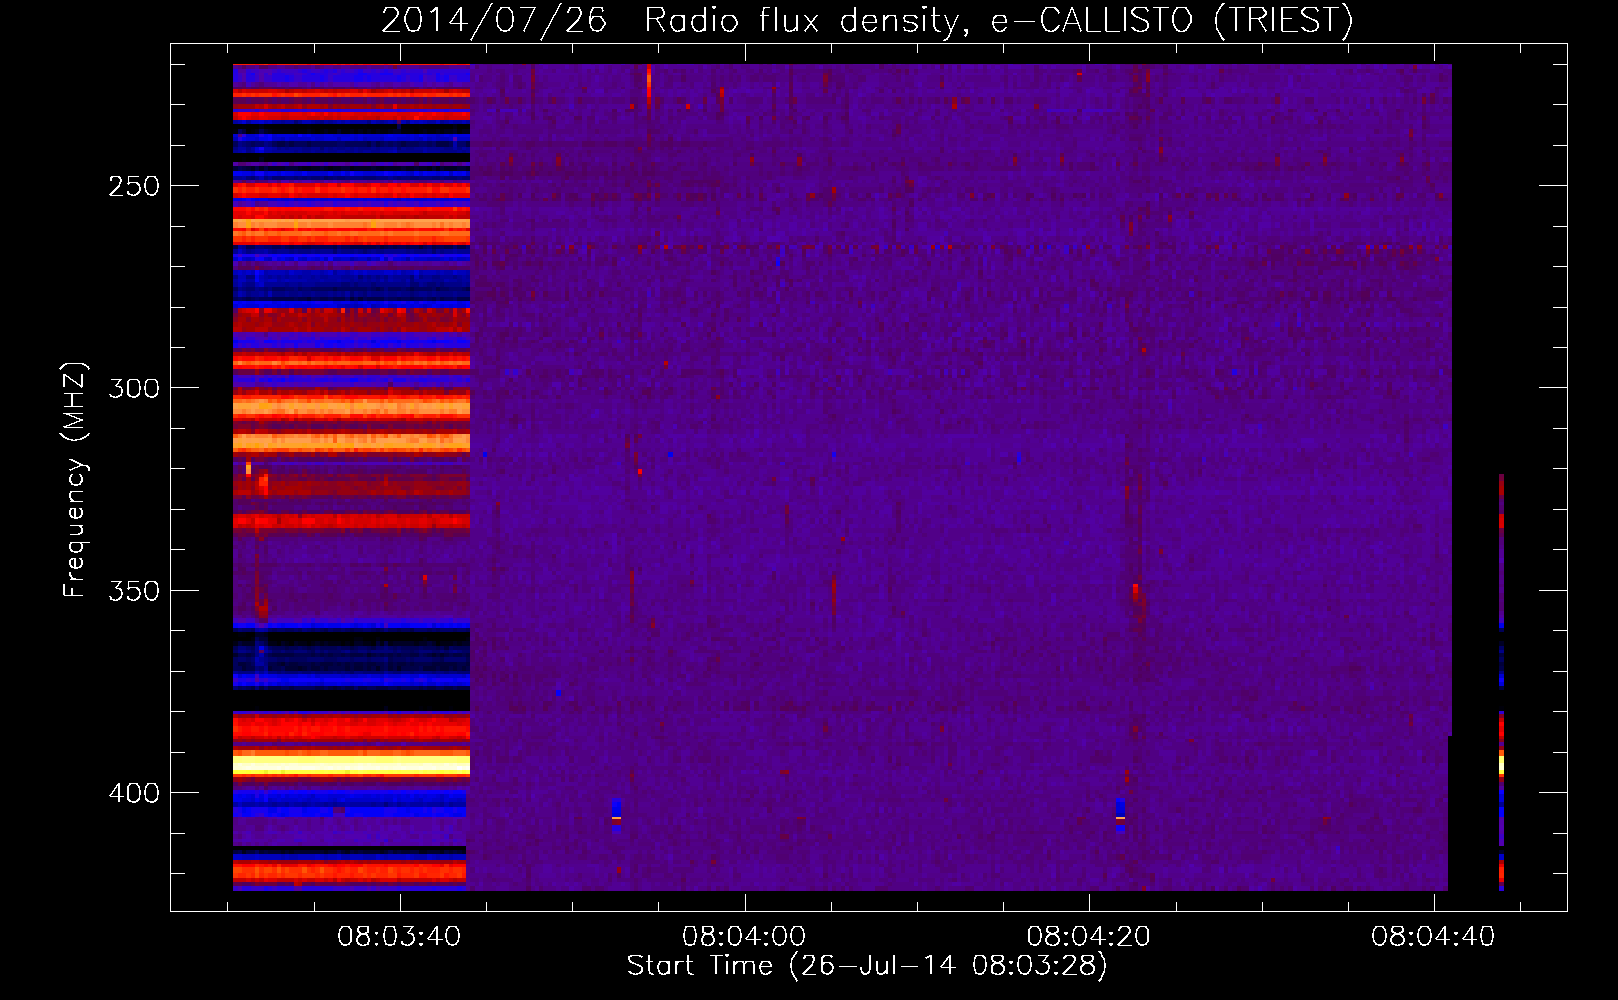Click the '250' frequency tick label
The width and height of the screenshot is (1618, 1000).
coord(134,186)
